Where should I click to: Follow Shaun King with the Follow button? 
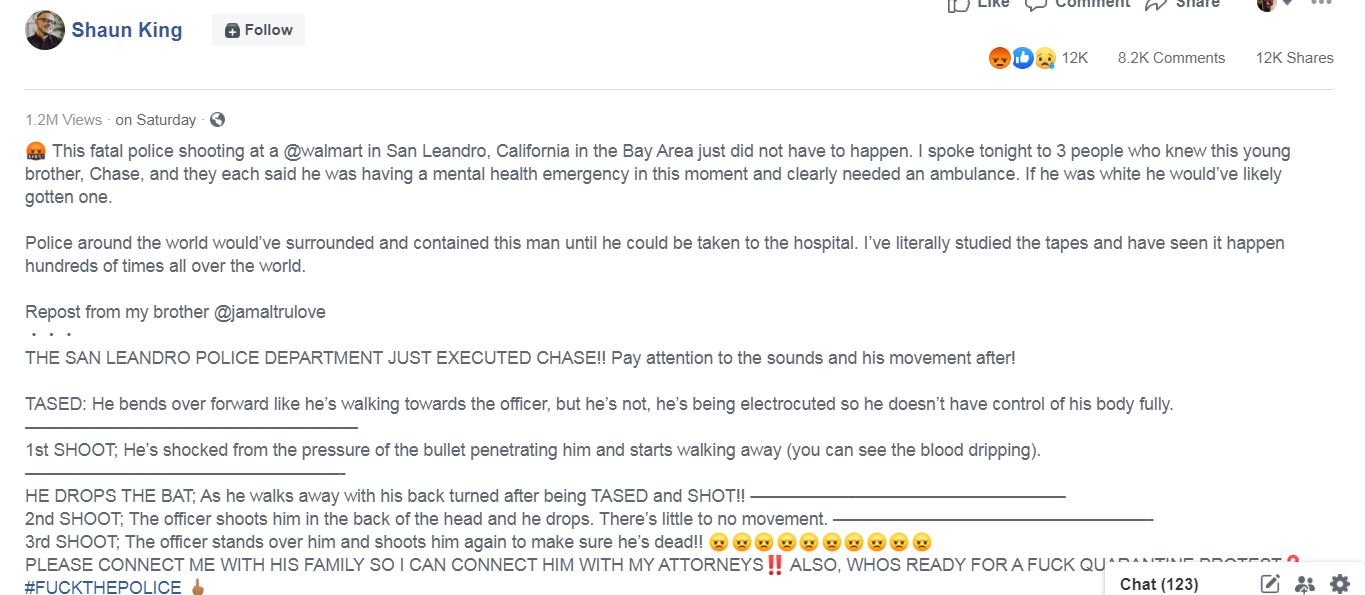258,30
